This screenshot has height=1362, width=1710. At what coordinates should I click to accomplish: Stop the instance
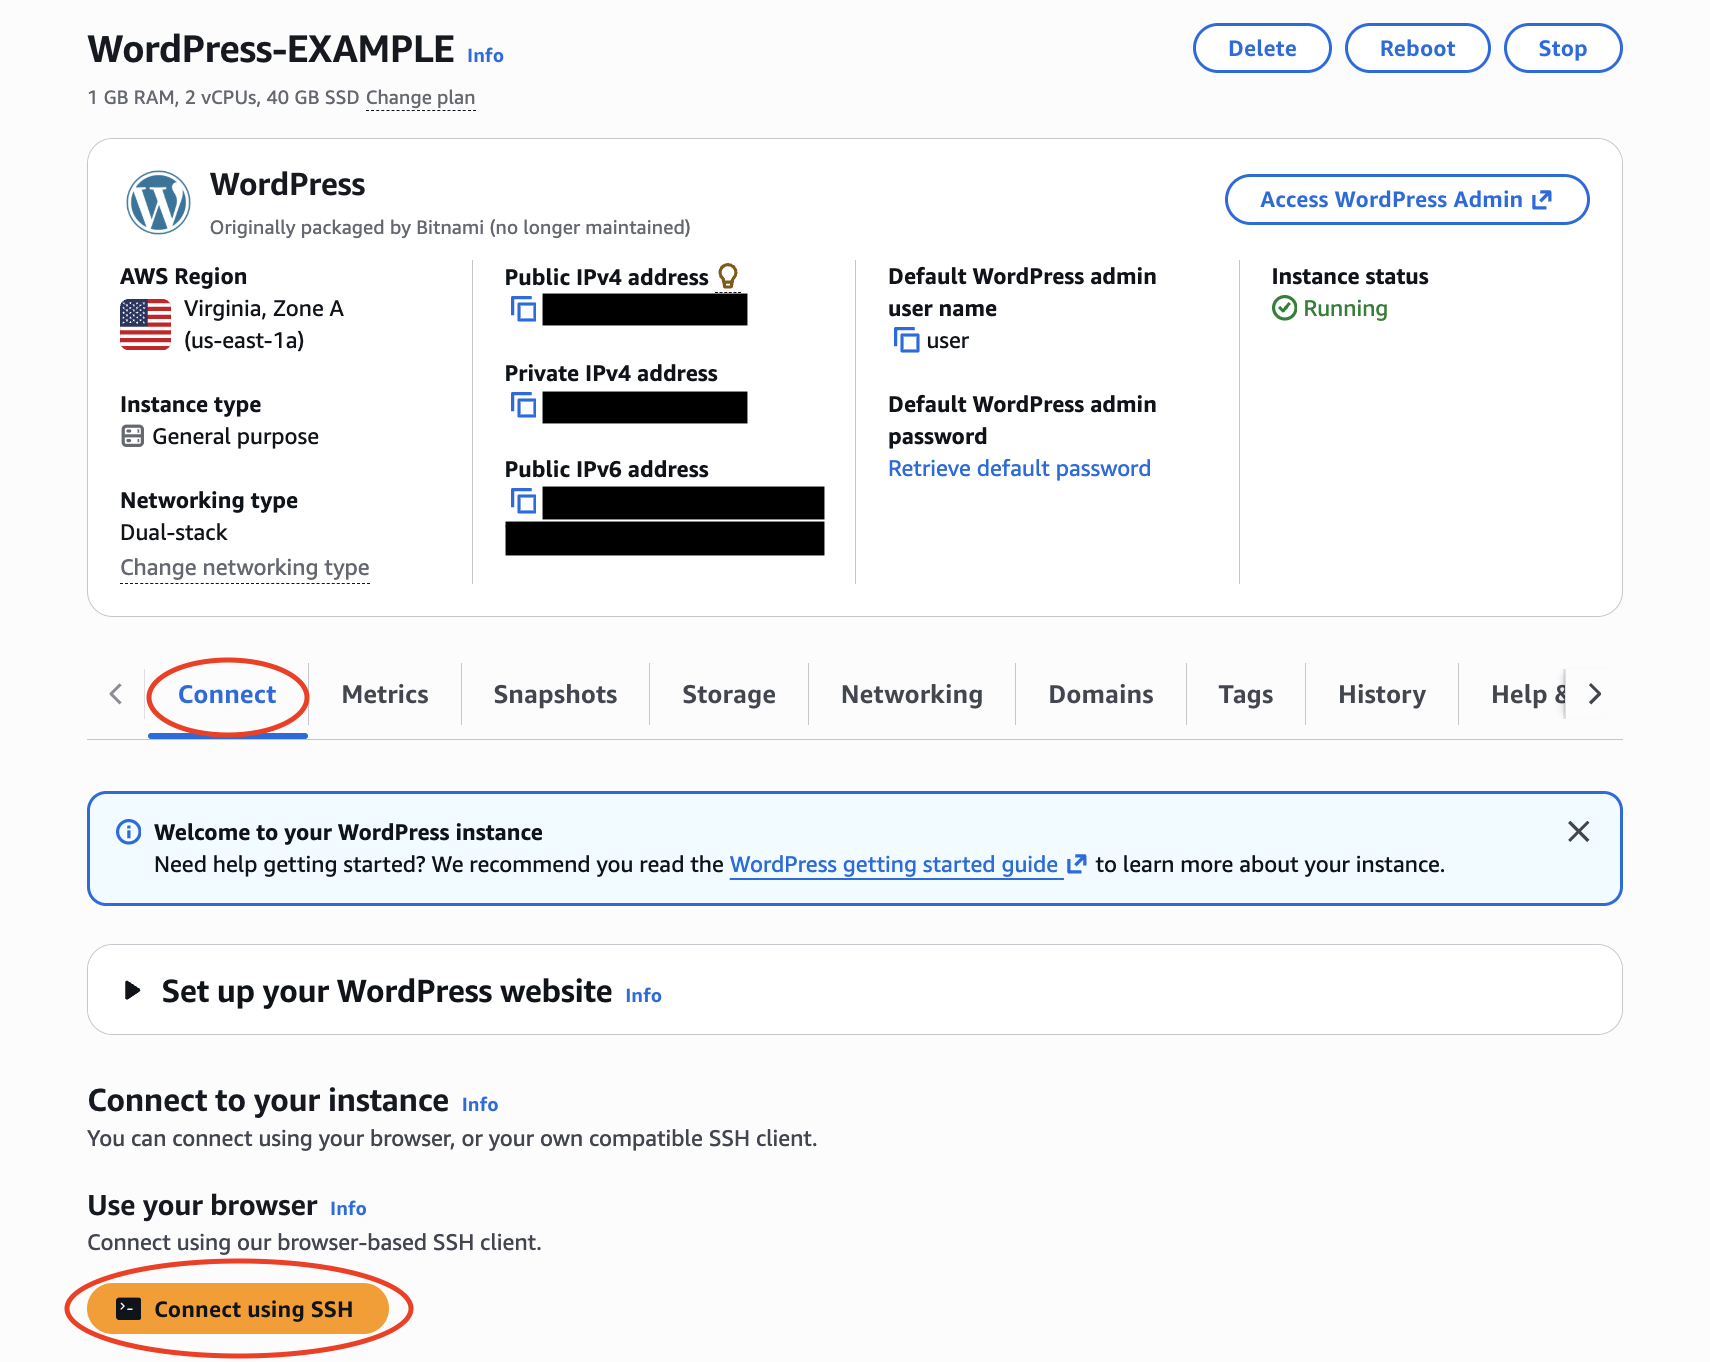tap(1563, 48)
